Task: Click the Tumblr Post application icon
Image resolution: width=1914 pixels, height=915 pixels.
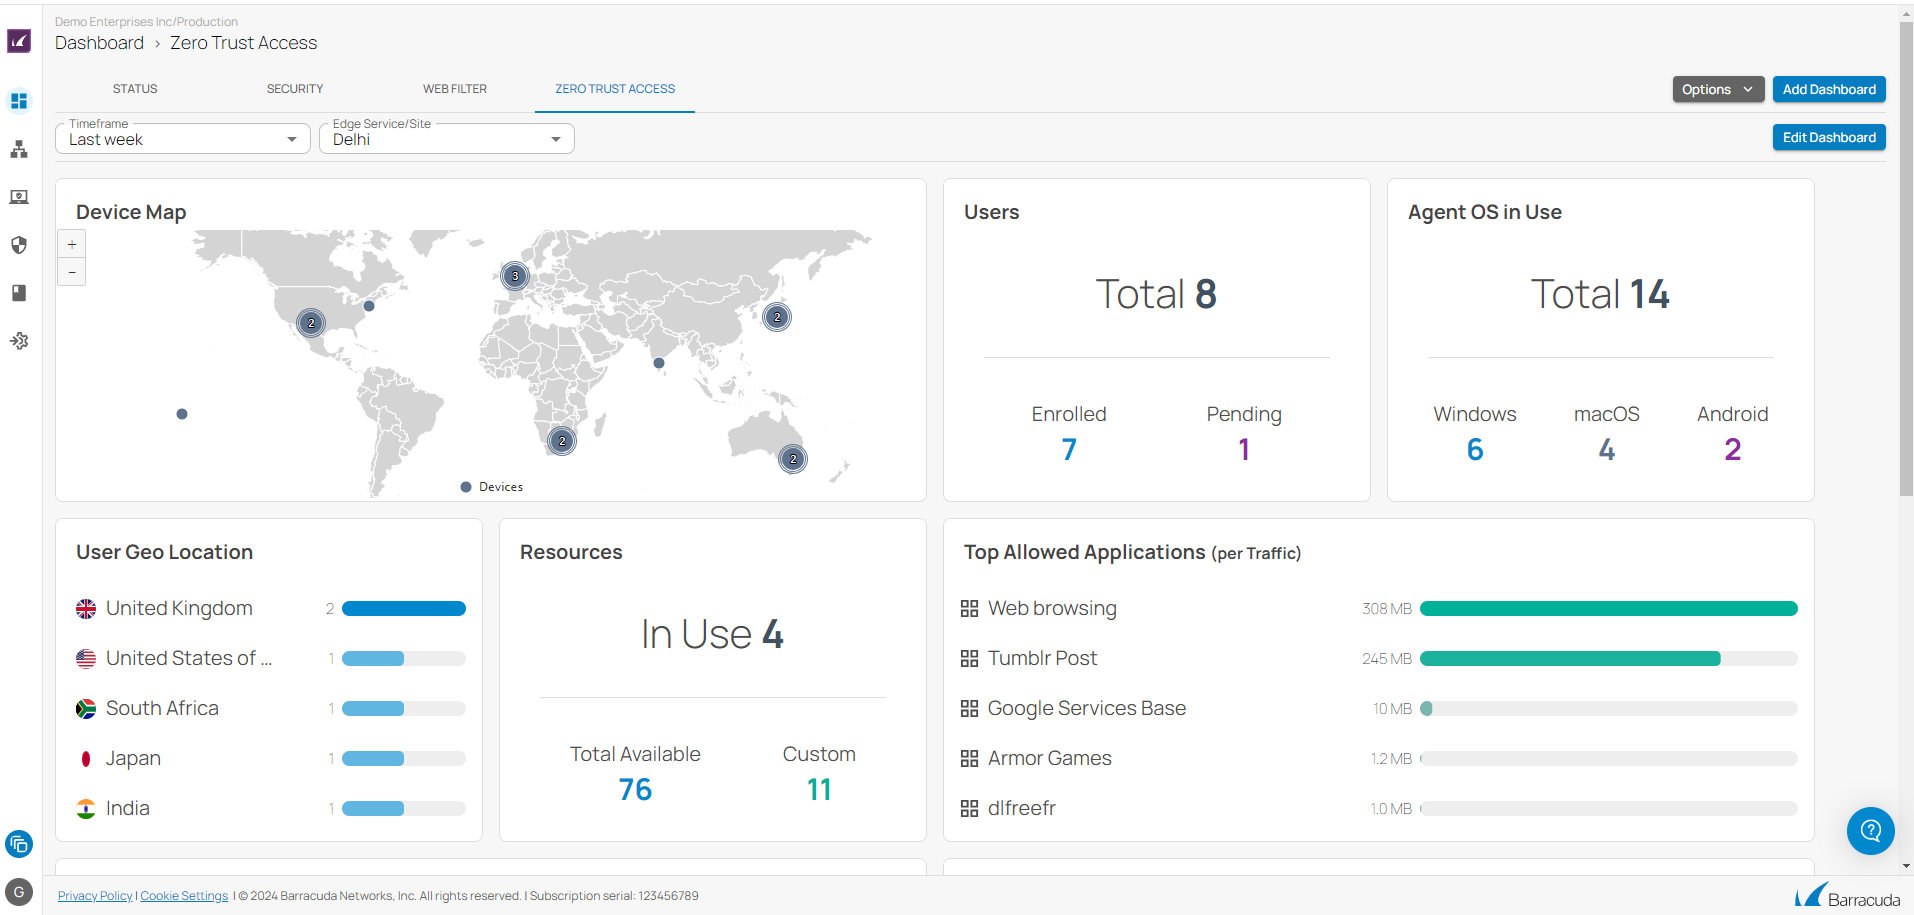Action: coord(969,659)
